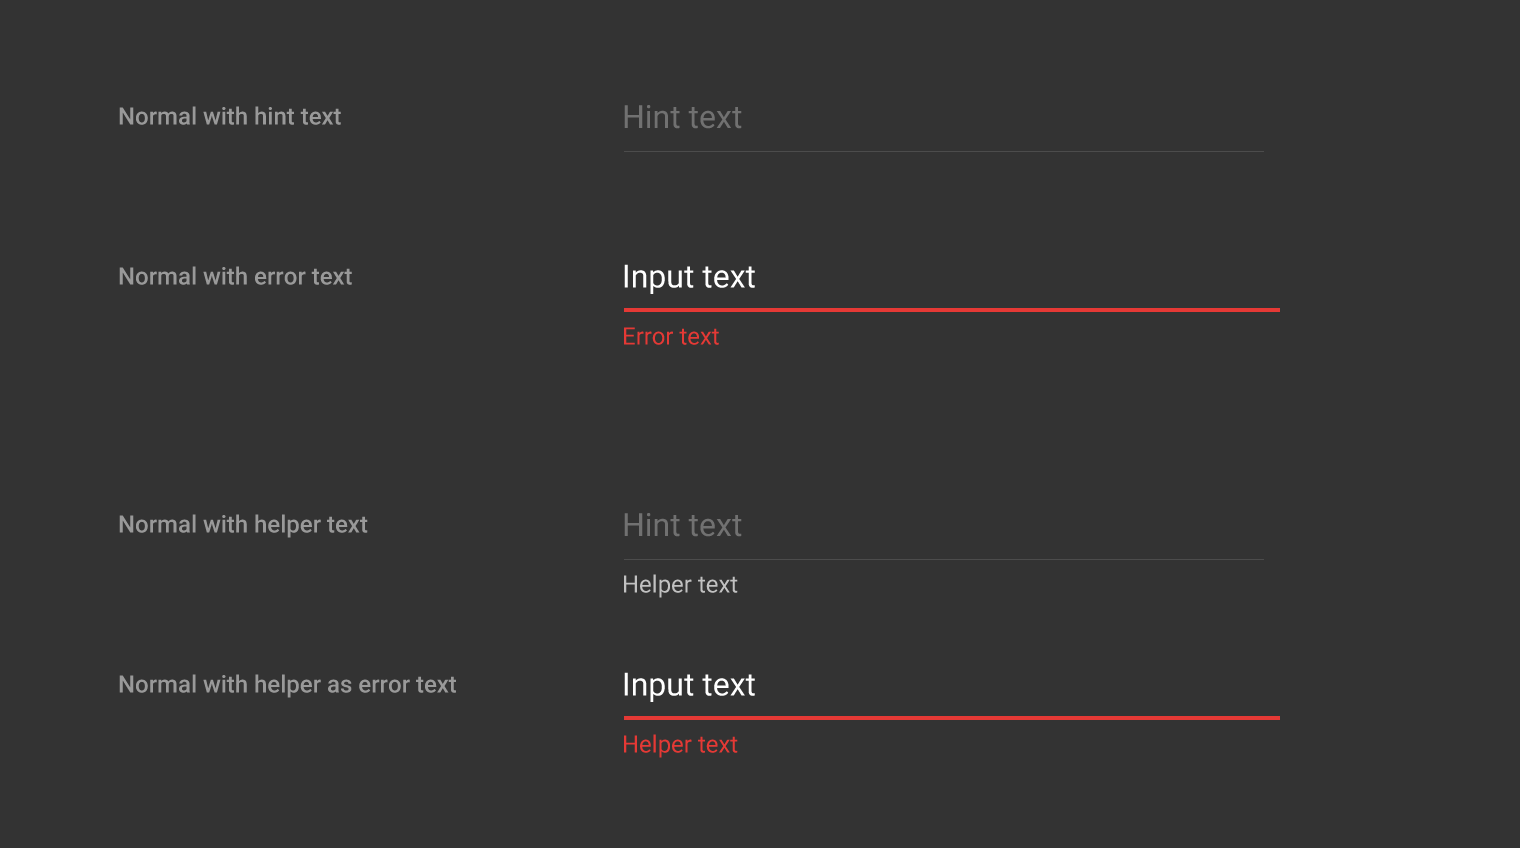
Task: Click the red "Error text" message
Action: (x=670, y=337)
